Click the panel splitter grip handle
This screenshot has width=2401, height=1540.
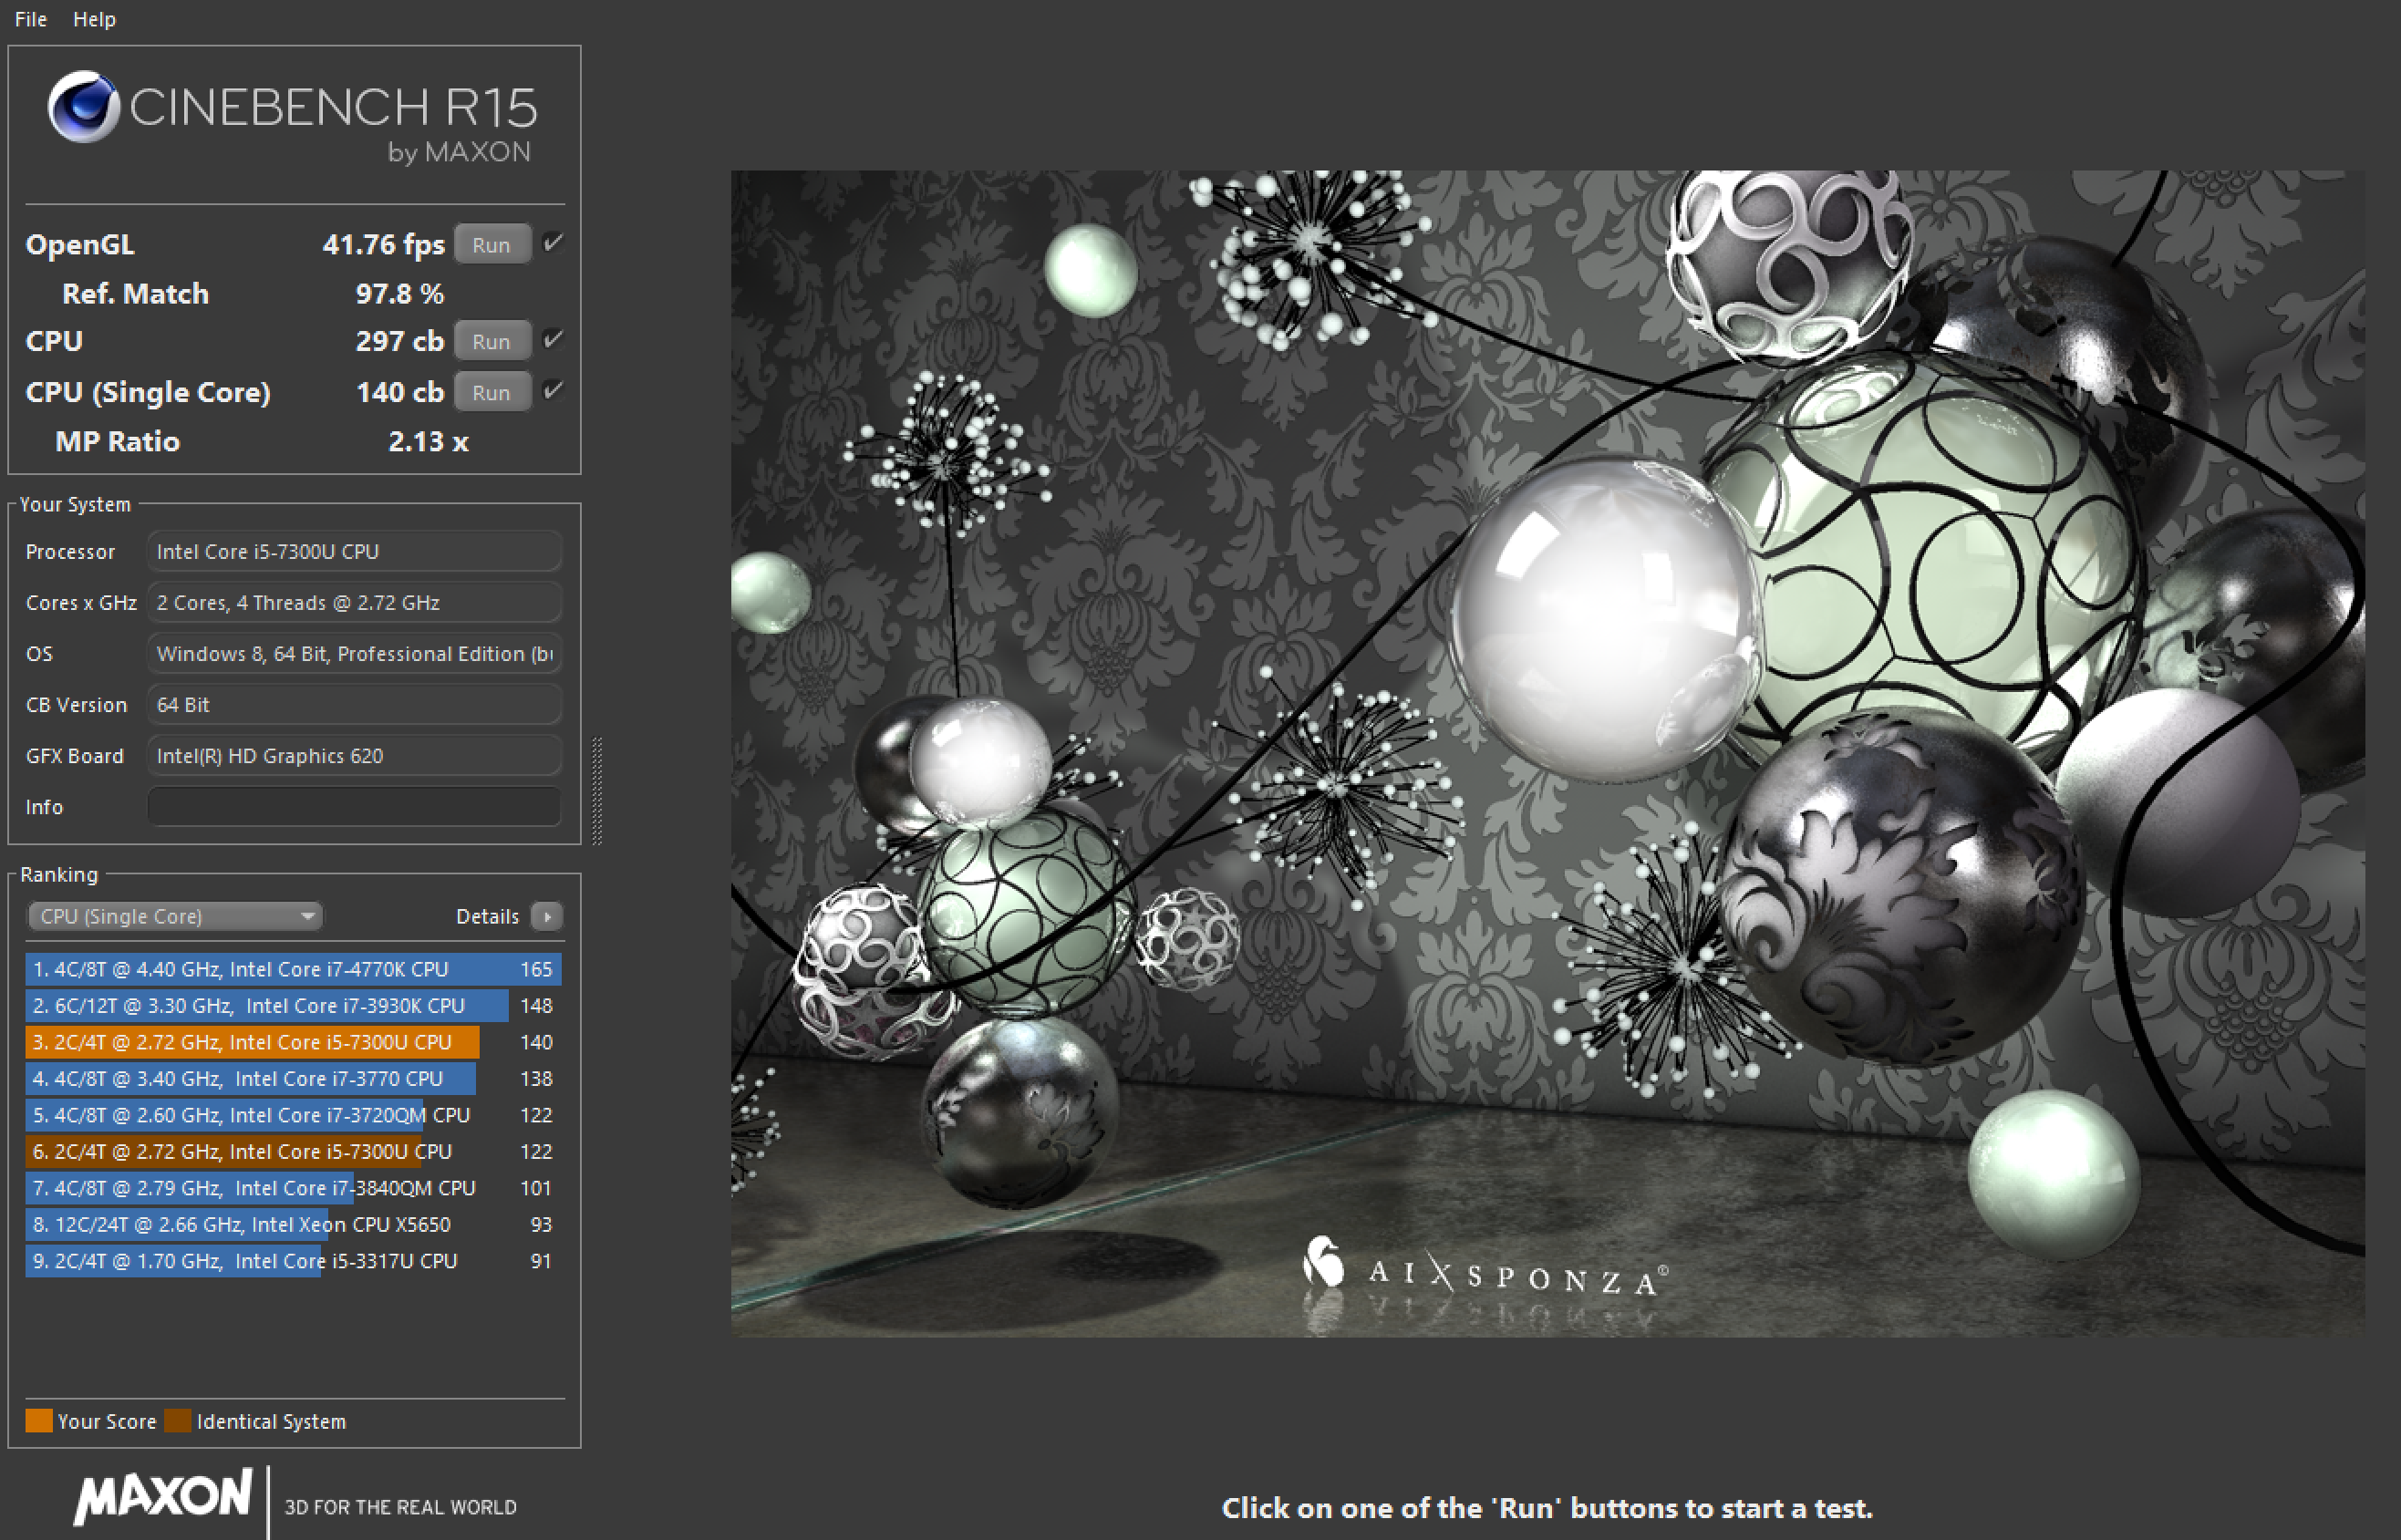click(597, 791)
